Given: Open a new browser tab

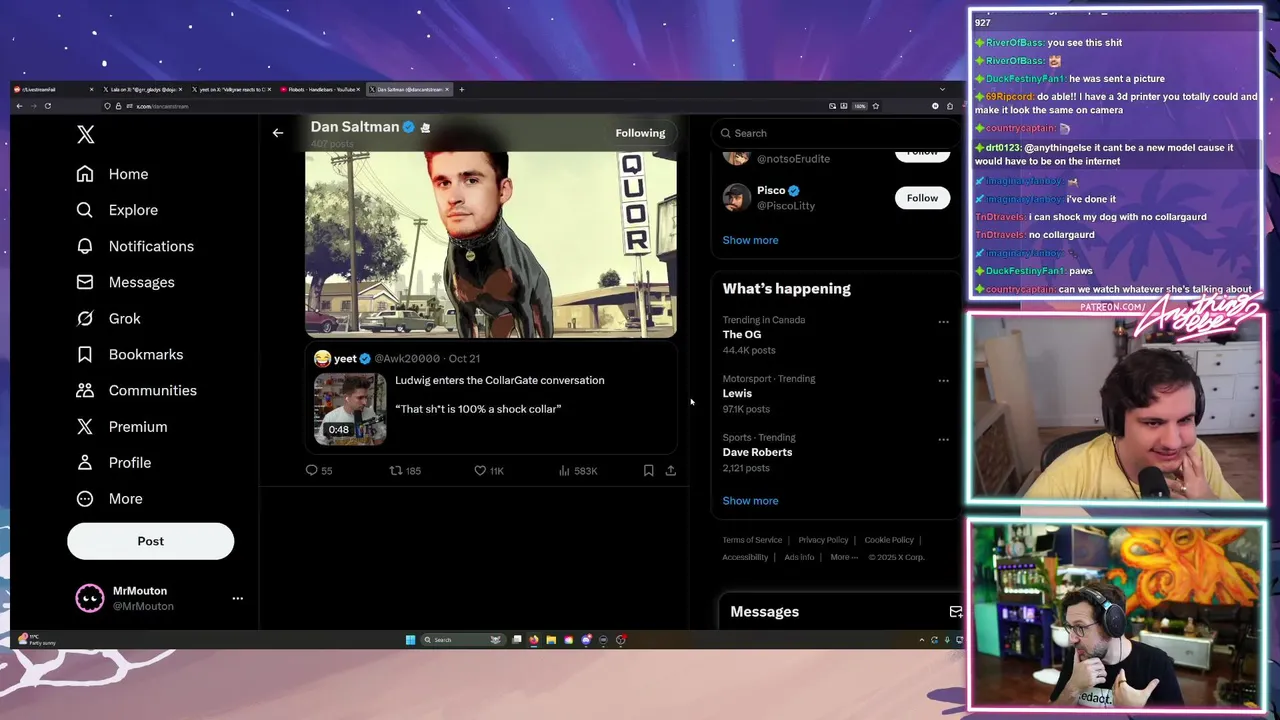Looking at the screenshot, I should point(461,89).
